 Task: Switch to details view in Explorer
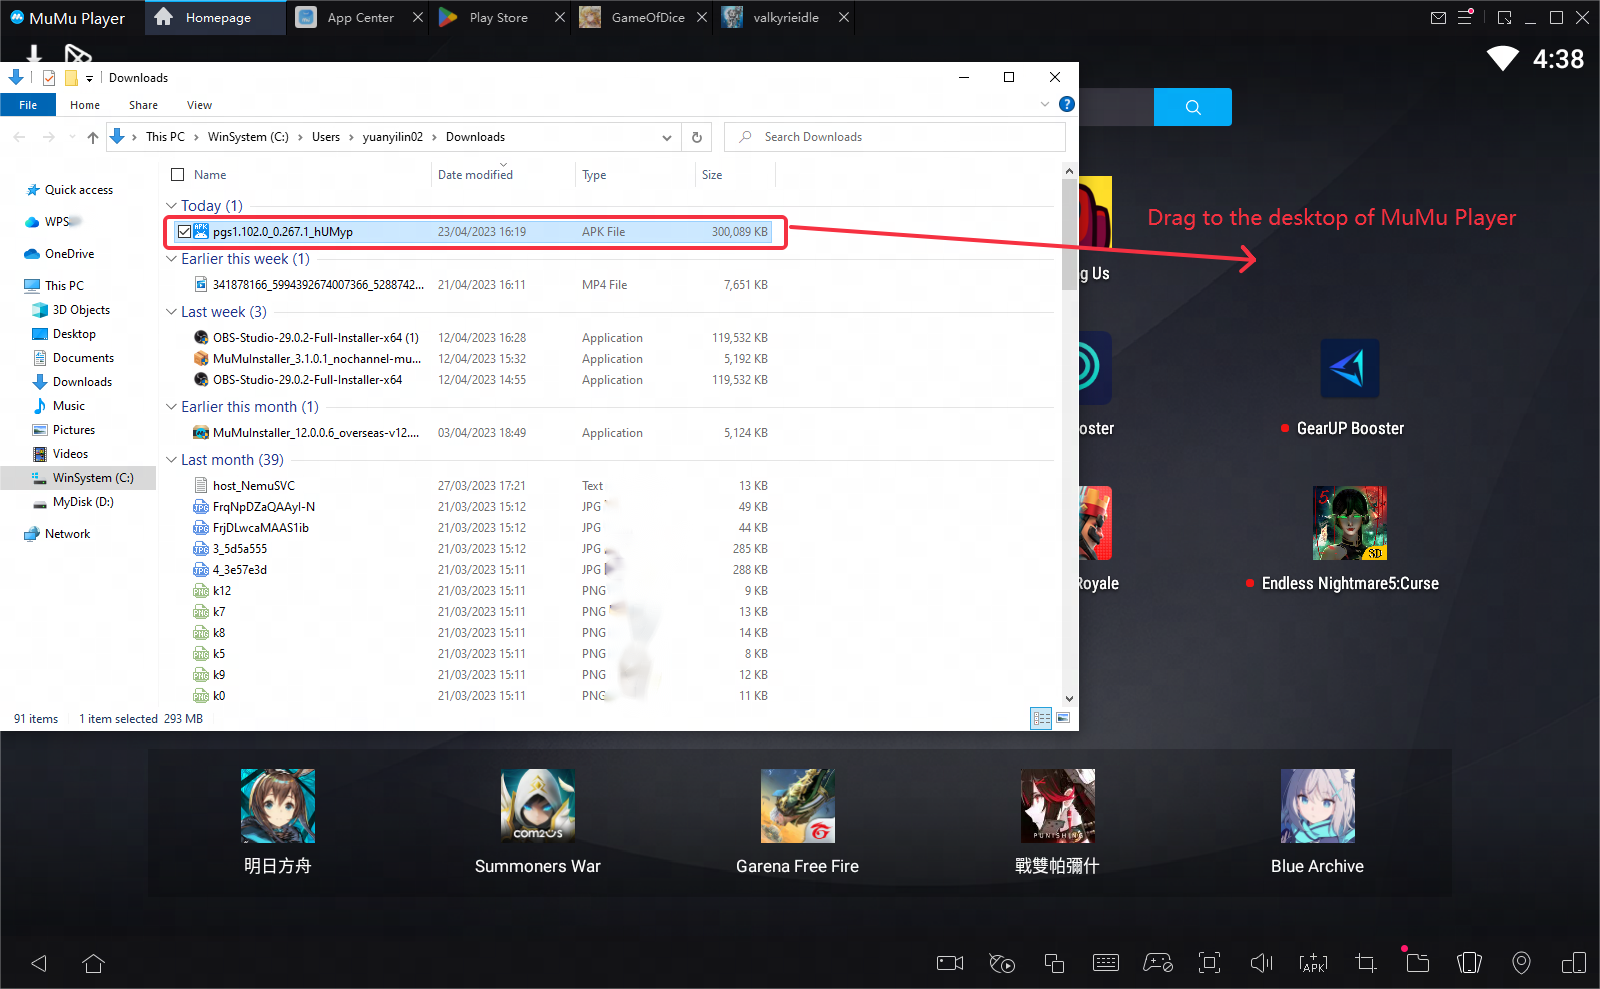pos(1041,718)
